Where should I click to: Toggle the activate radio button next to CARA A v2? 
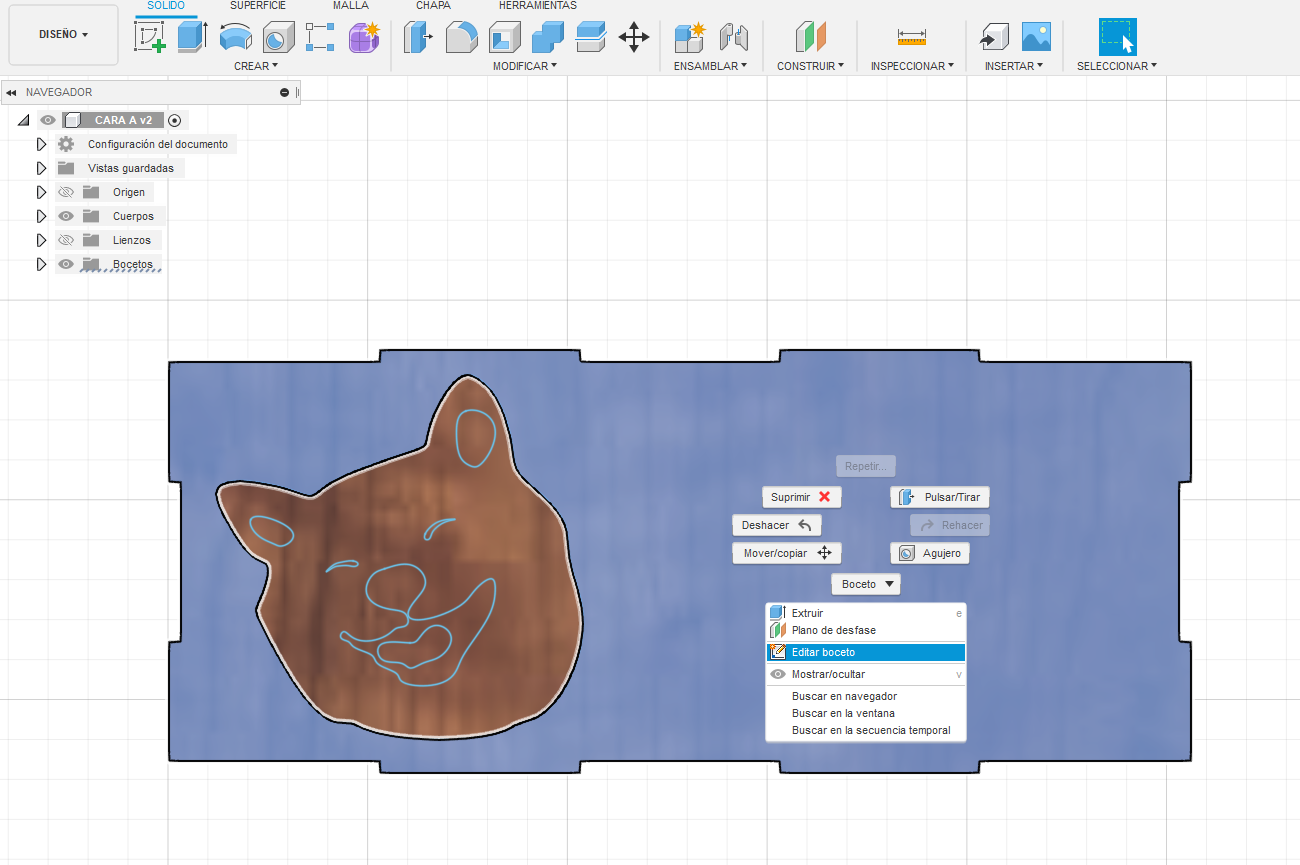click(x=174, y=120)
